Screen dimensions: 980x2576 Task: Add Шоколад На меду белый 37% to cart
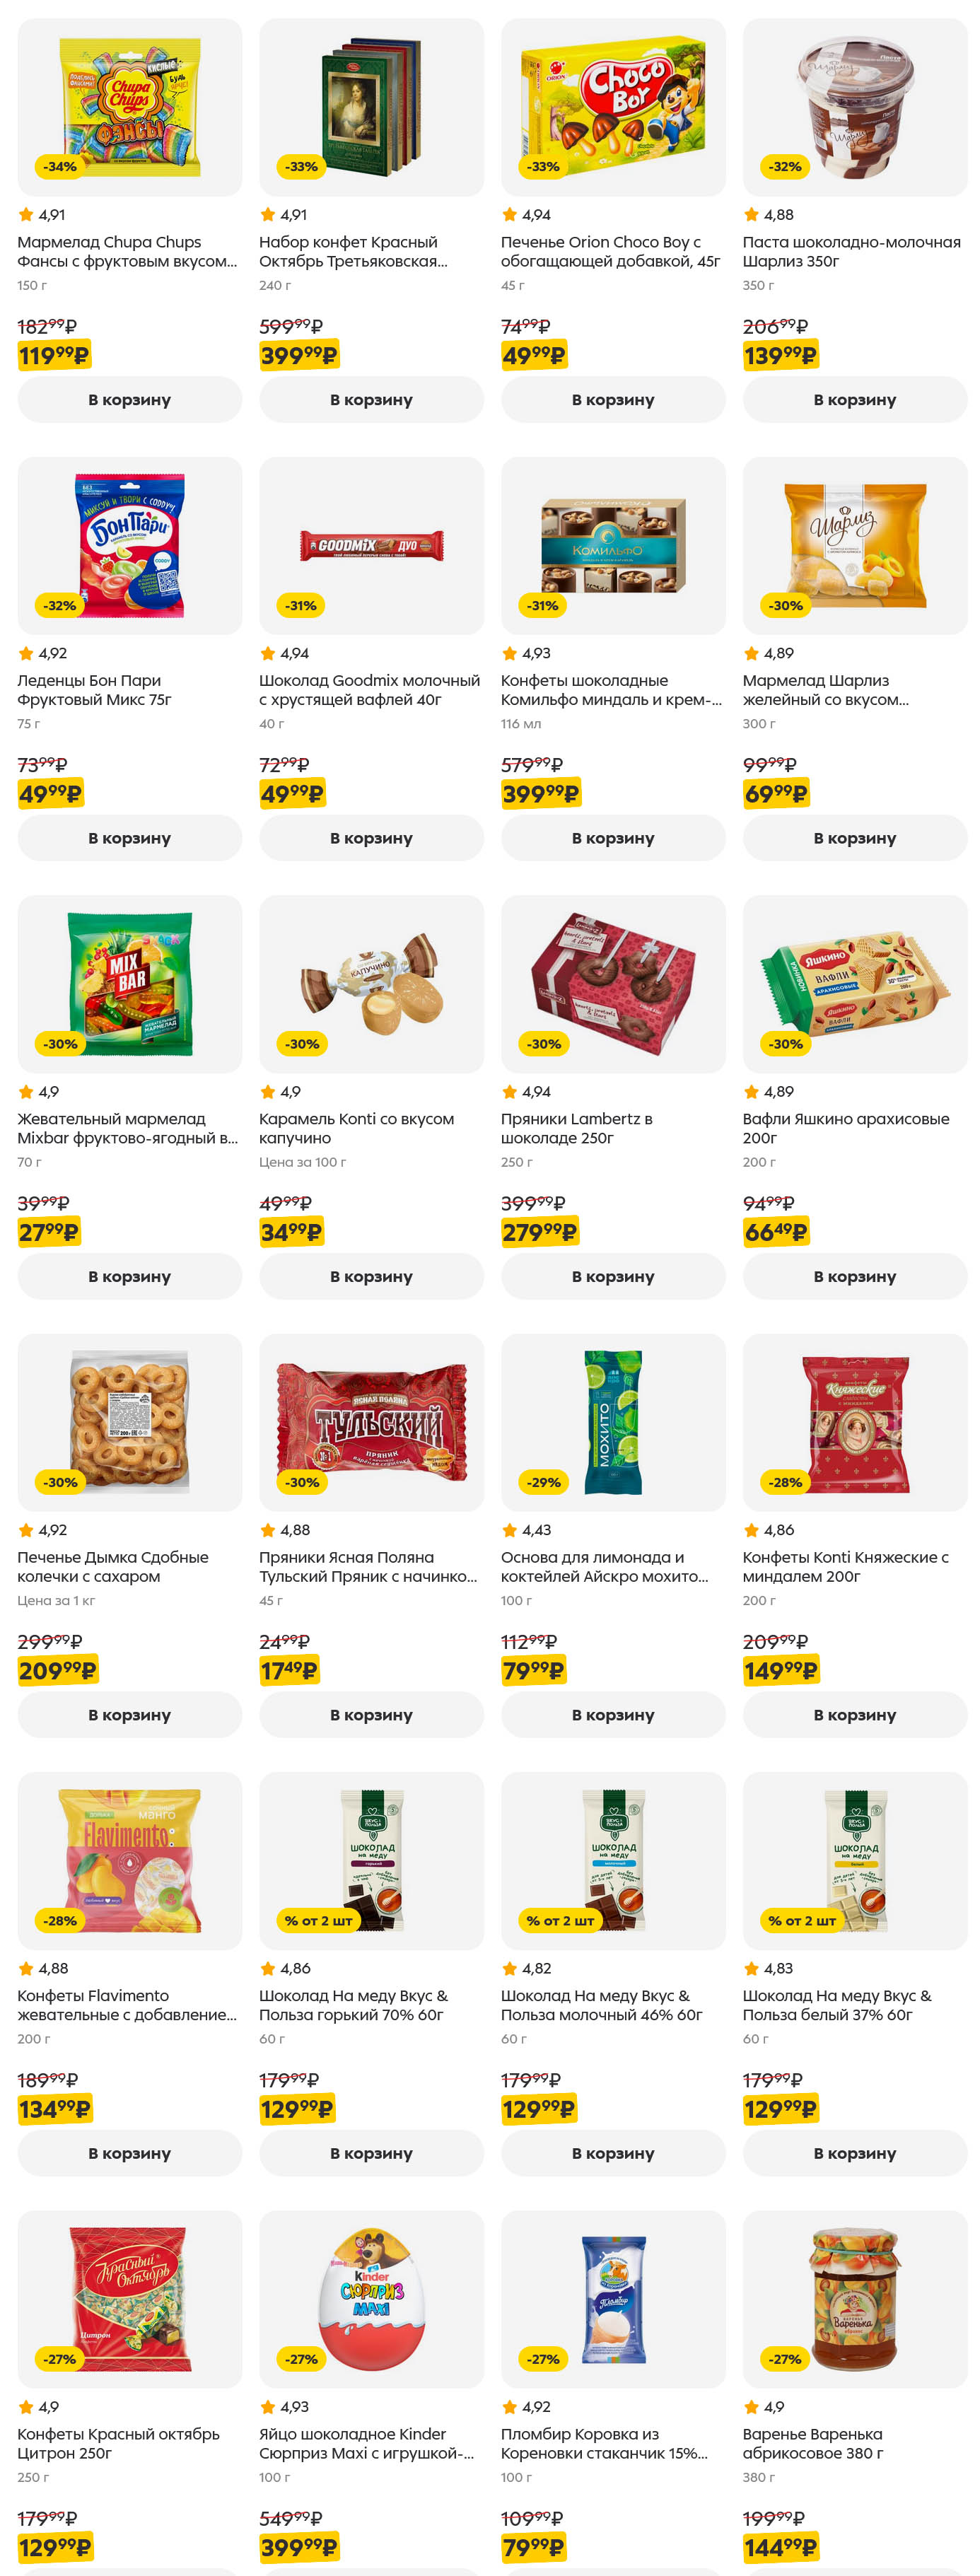pos(854,2153)
